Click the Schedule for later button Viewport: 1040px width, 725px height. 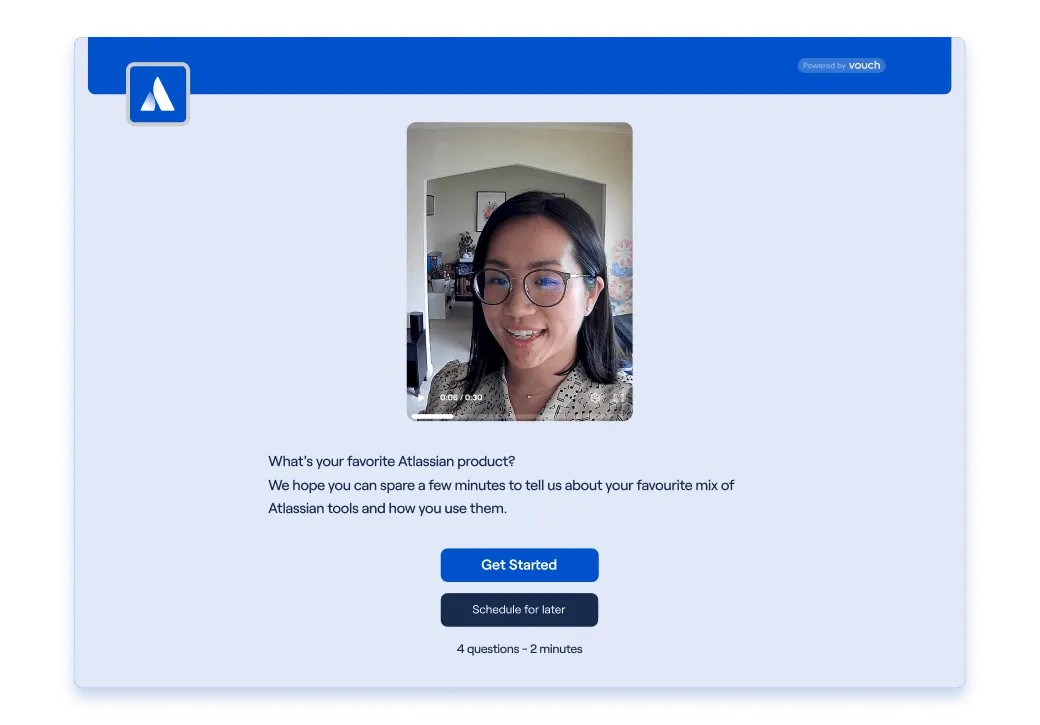(x=519, y=610)
